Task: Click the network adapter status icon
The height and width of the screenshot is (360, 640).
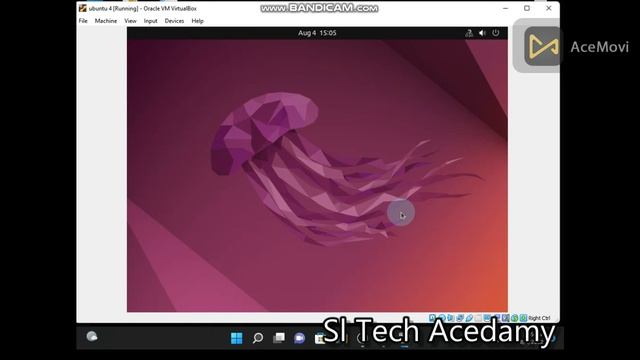Action: coord(460,318)
